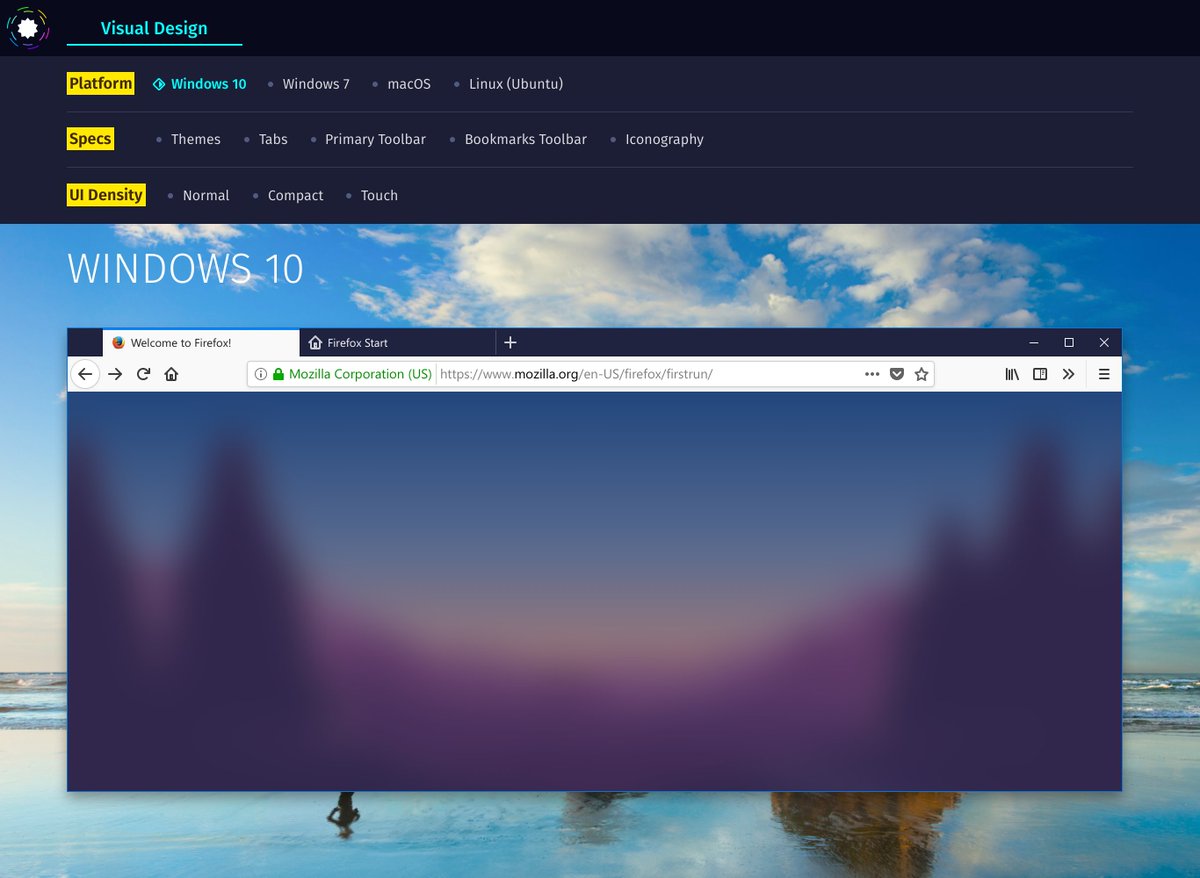The image size is (1200, 878).
Task: Open the Visual Design header tab
Action: [154, 28]
